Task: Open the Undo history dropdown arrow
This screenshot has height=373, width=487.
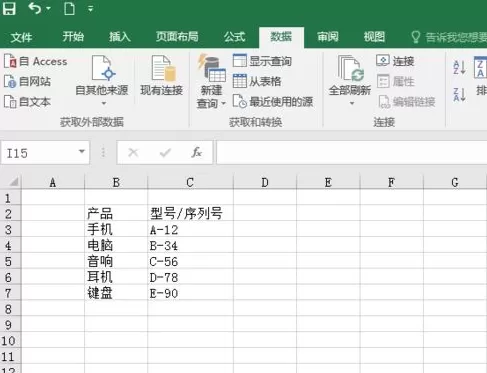Action: tap(49, 8)
